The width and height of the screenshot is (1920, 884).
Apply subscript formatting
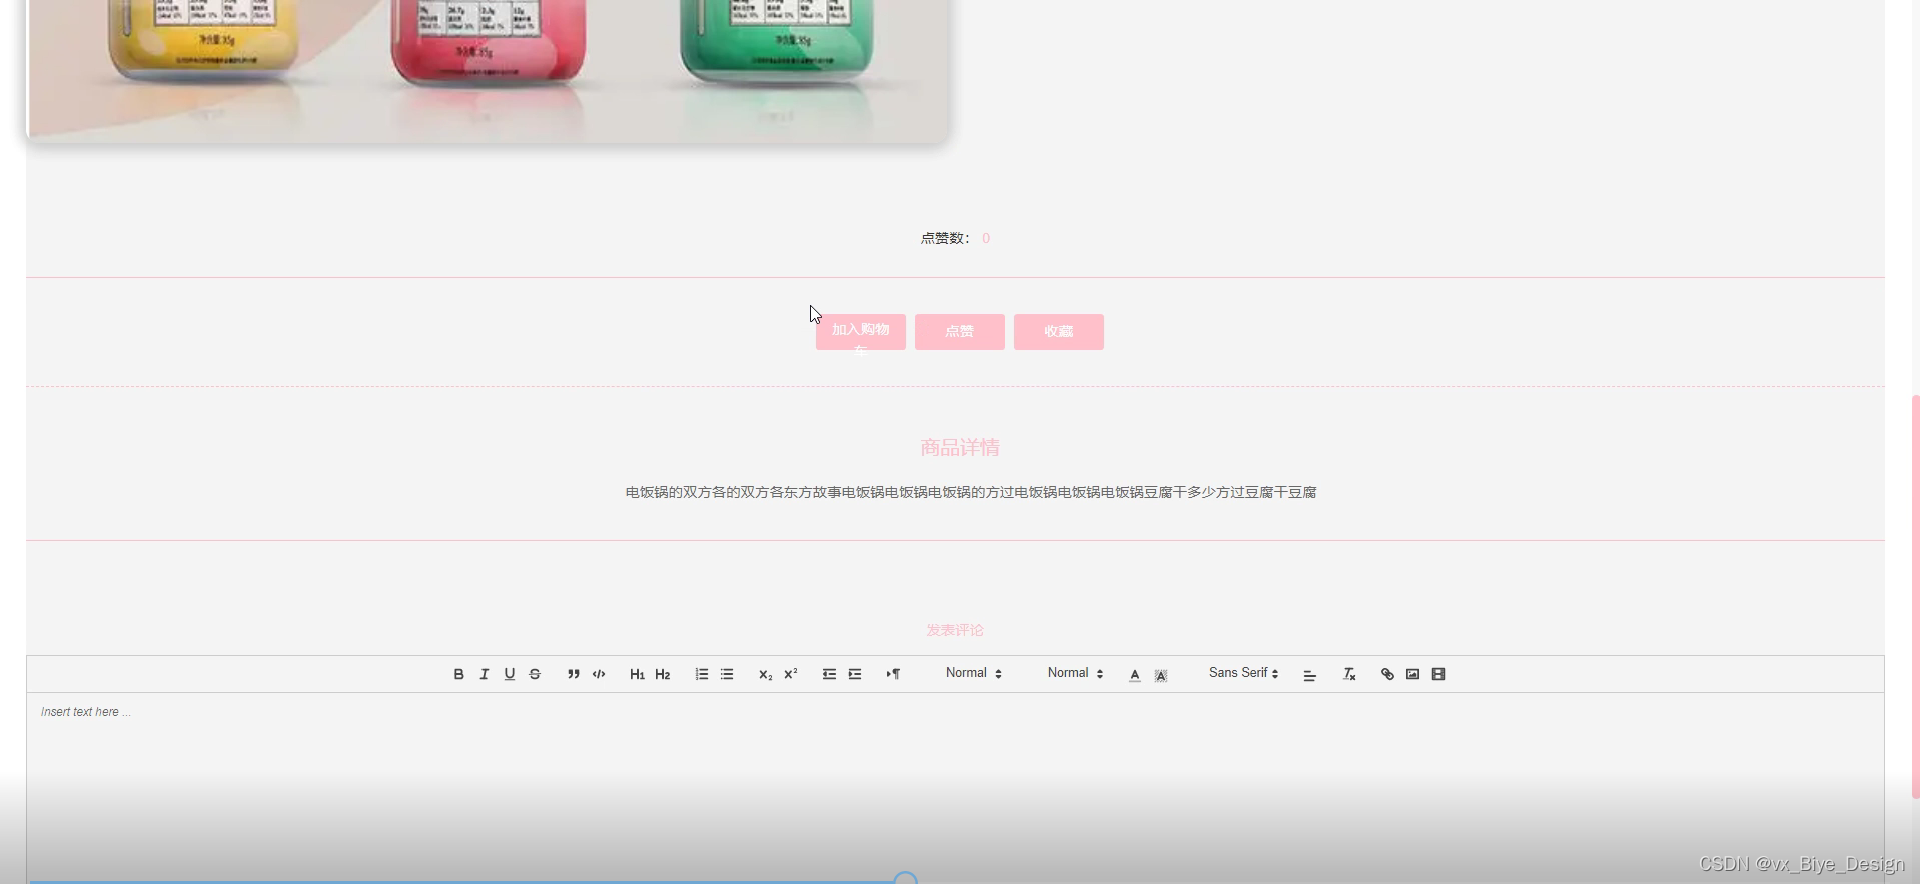(765, 674)
